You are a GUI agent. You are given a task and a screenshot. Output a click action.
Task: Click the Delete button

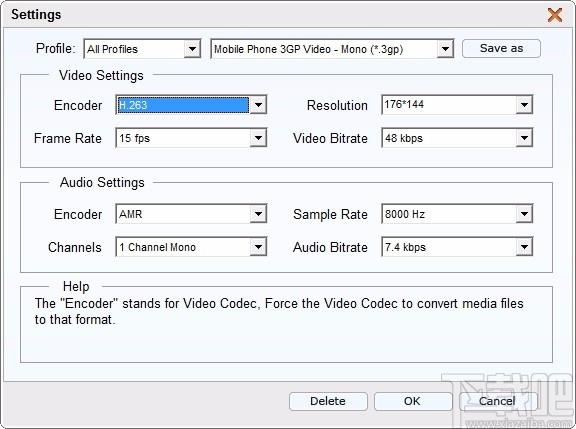point(328,401)
